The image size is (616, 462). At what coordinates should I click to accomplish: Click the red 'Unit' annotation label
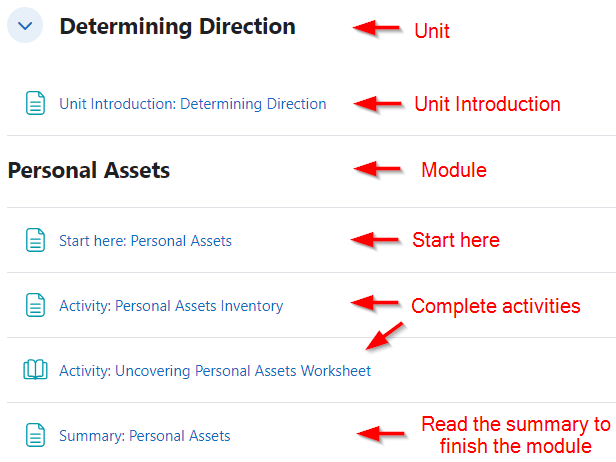(432, 31)
